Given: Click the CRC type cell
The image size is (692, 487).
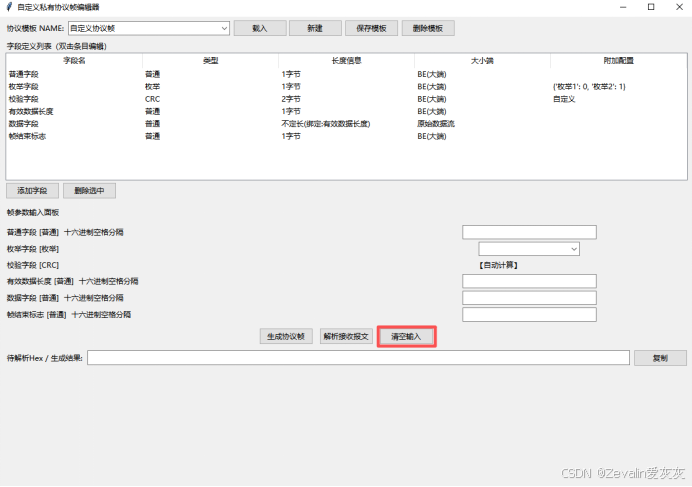Looking at the screenshot, I should (152, 99).
